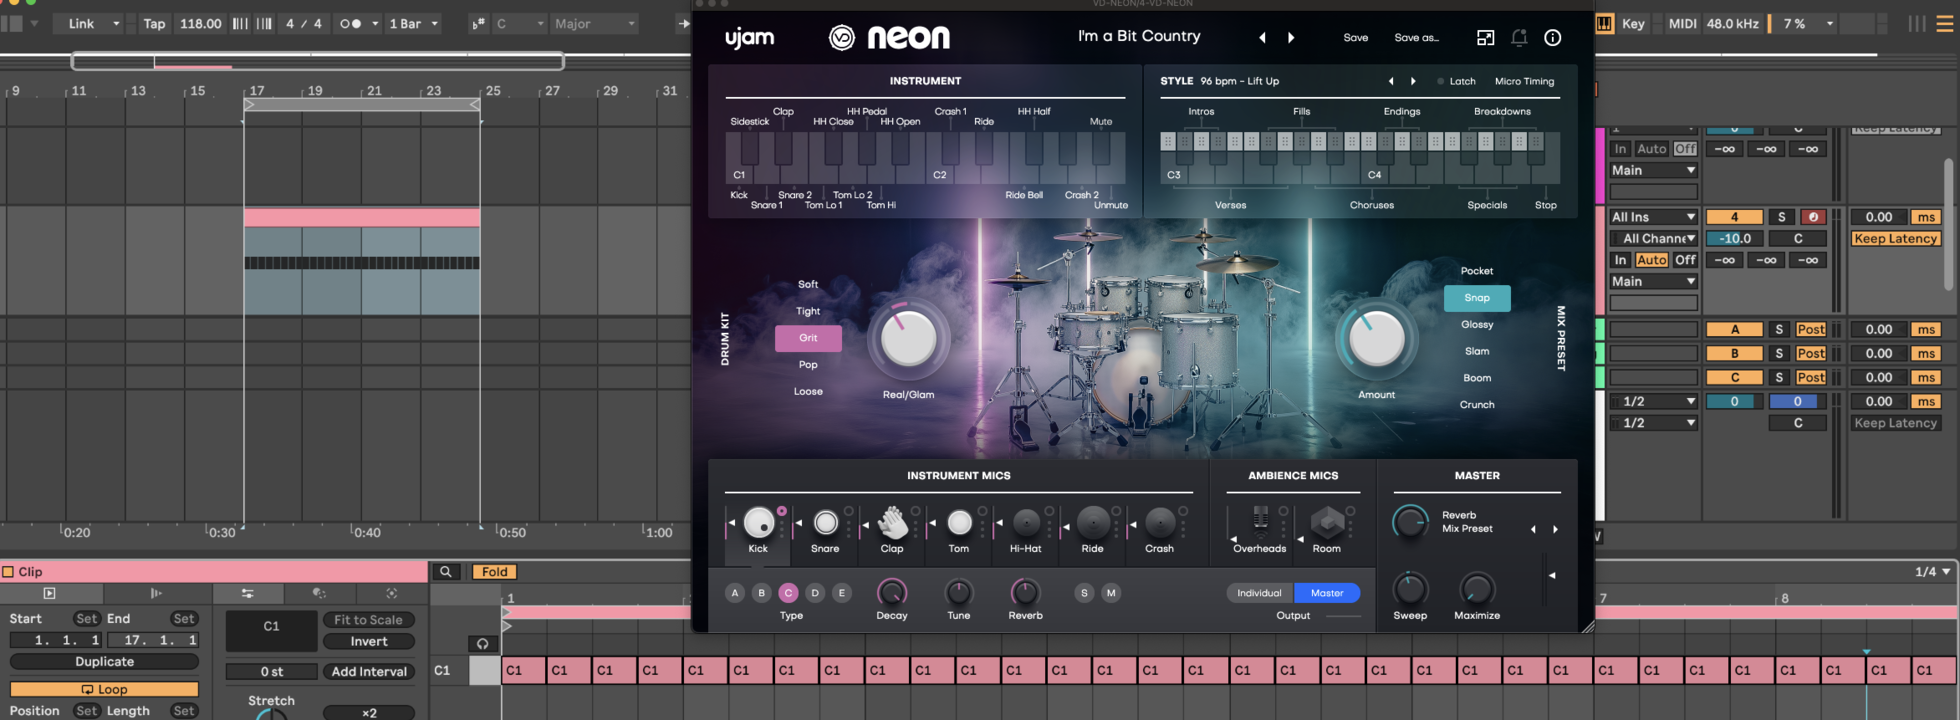Toggle the clip Loop button

click(x=104, y=689)
